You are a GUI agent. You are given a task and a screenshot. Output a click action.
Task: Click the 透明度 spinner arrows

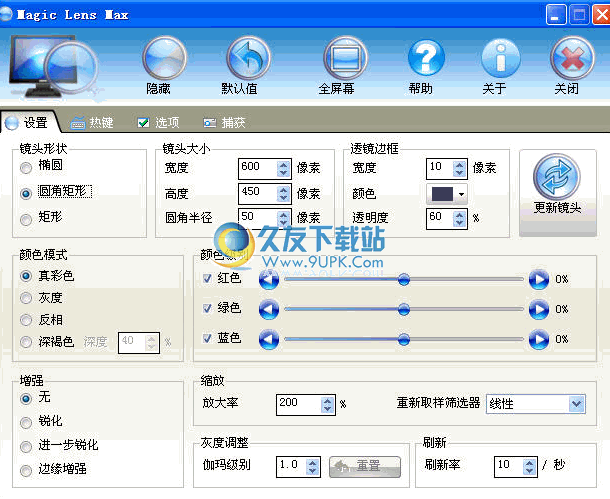click(459, 219)
